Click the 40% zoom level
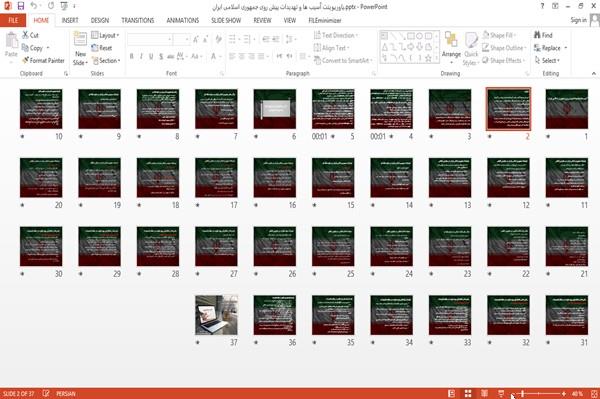This screenshot has height=399, width=600. [x=577, y=394]
